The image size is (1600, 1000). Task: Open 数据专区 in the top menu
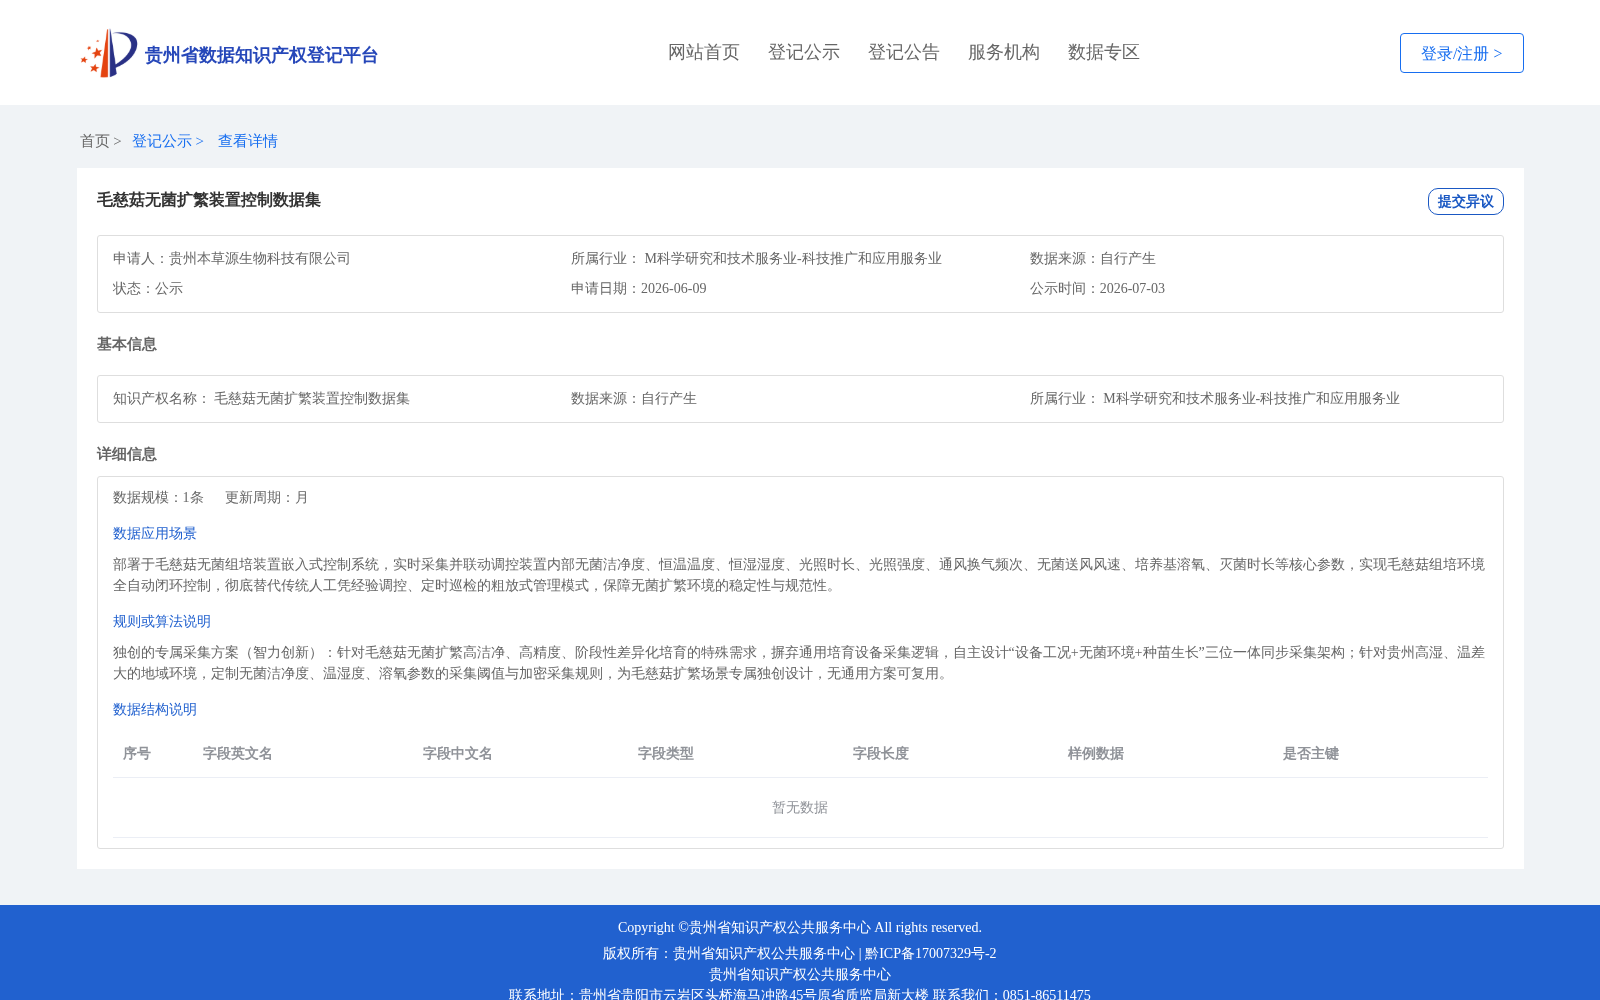(x=1104, y=52)
